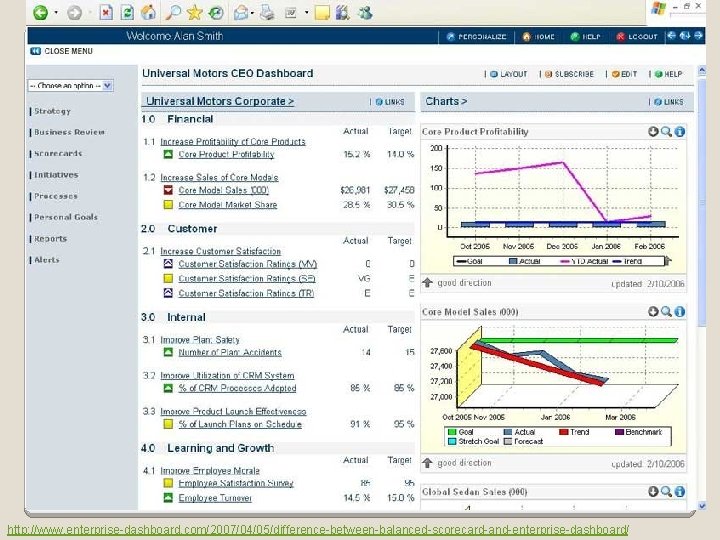Click the green browser Back arrow

tap(40, 12)
